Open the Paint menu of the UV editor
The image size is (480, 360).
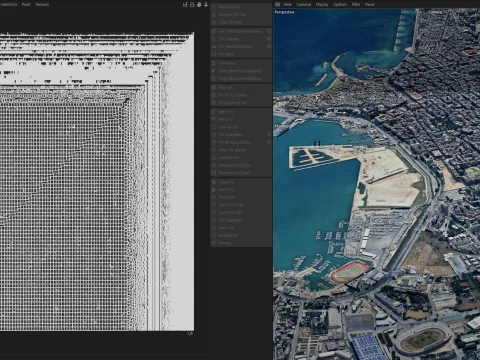point(26,4)
